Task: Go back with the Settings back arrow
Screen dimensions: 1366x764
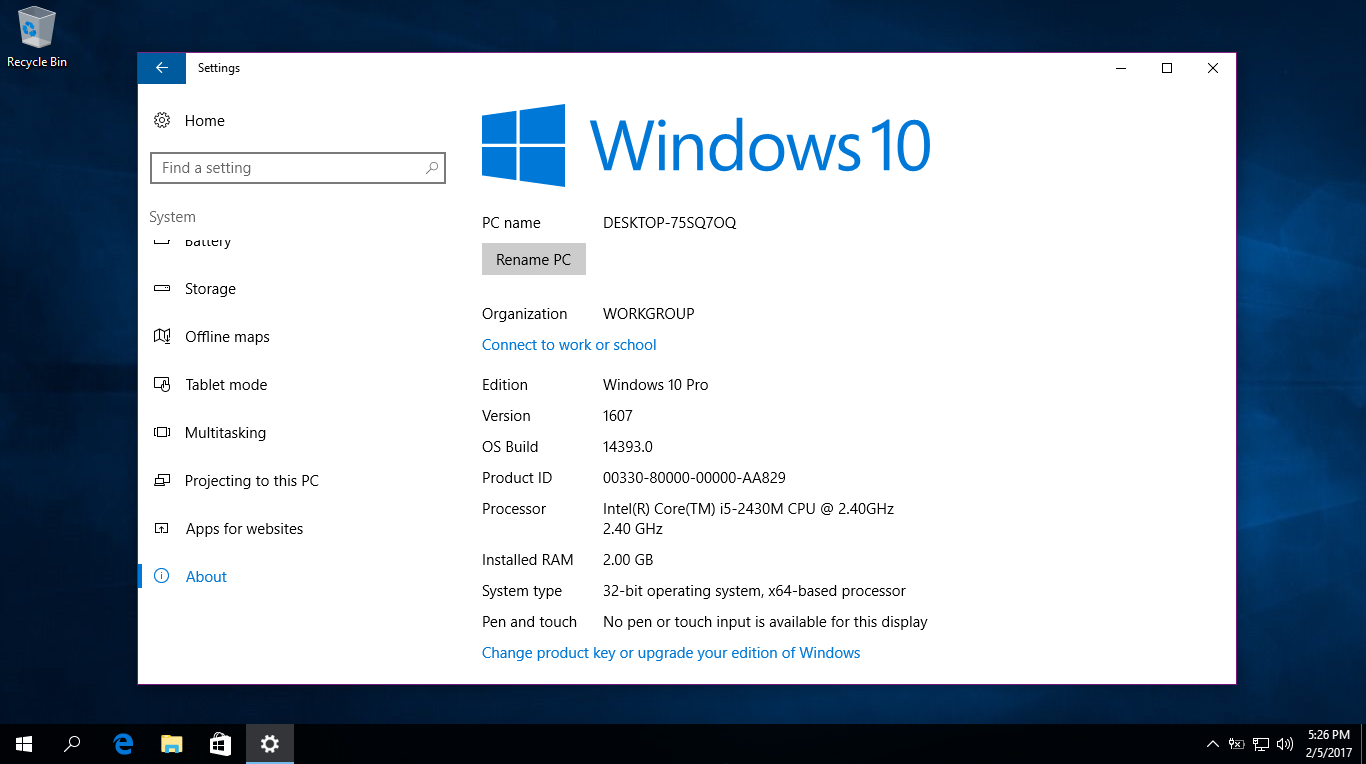Action: click(161, 68)
